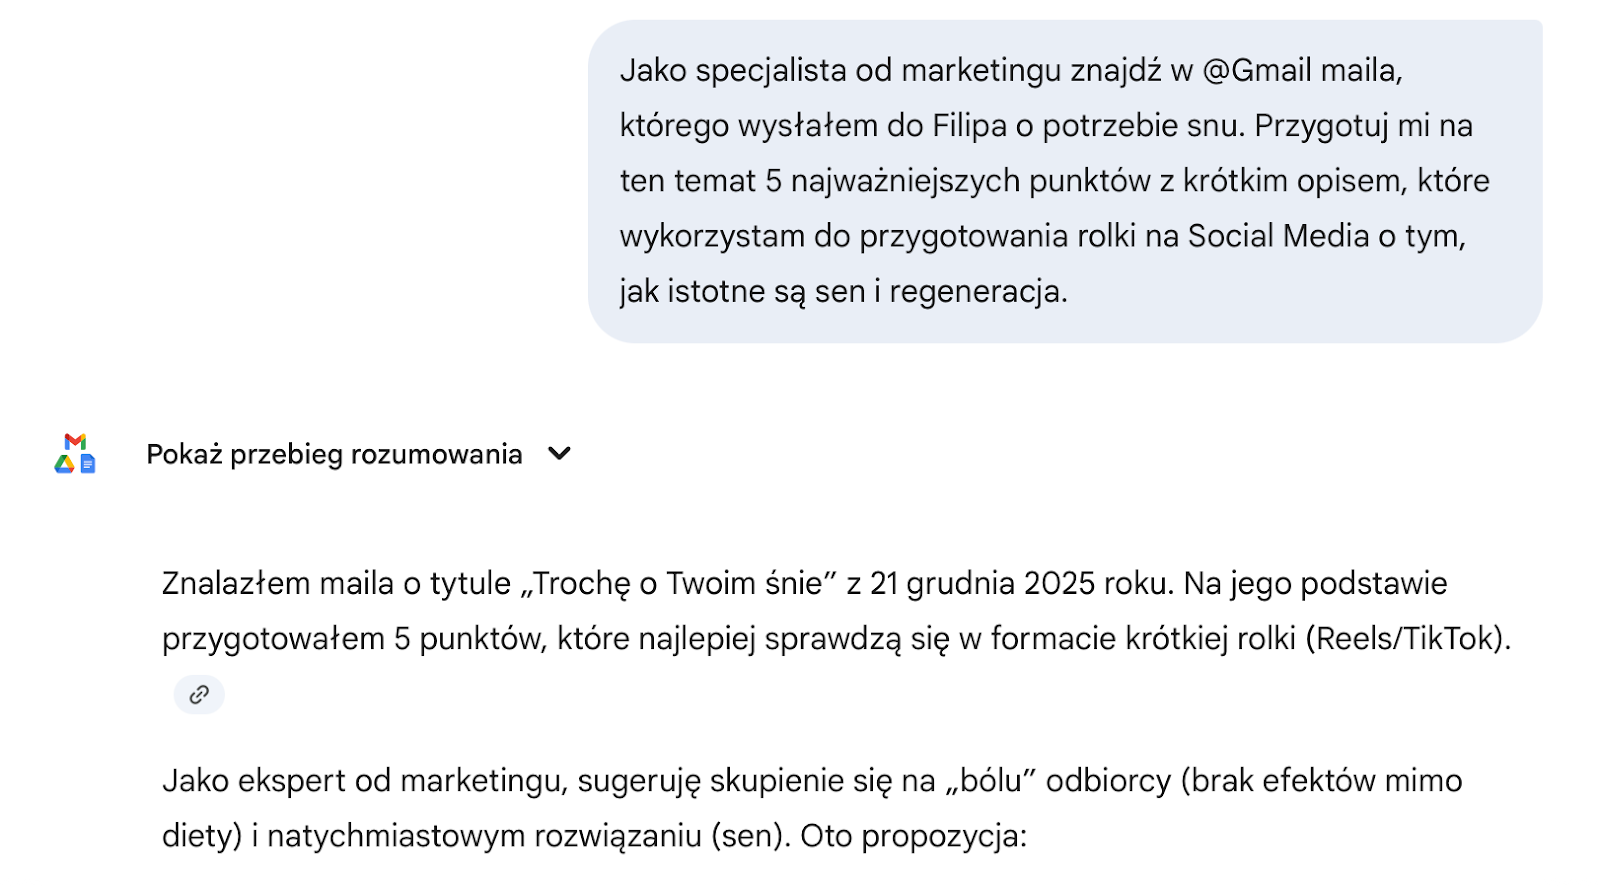Click the email title „Trochę o Twoim śnie”

click(678, 583)
